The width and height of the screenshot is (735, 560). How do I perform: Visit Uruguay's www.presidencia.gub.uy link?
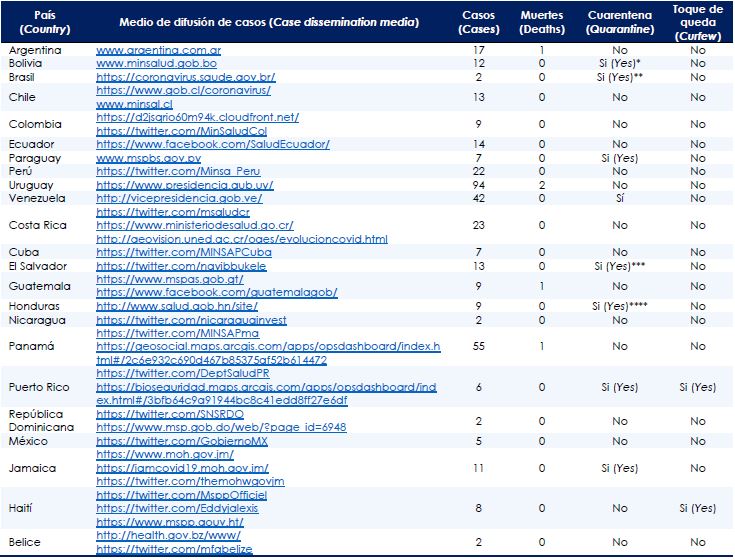(x=183, y=185)
